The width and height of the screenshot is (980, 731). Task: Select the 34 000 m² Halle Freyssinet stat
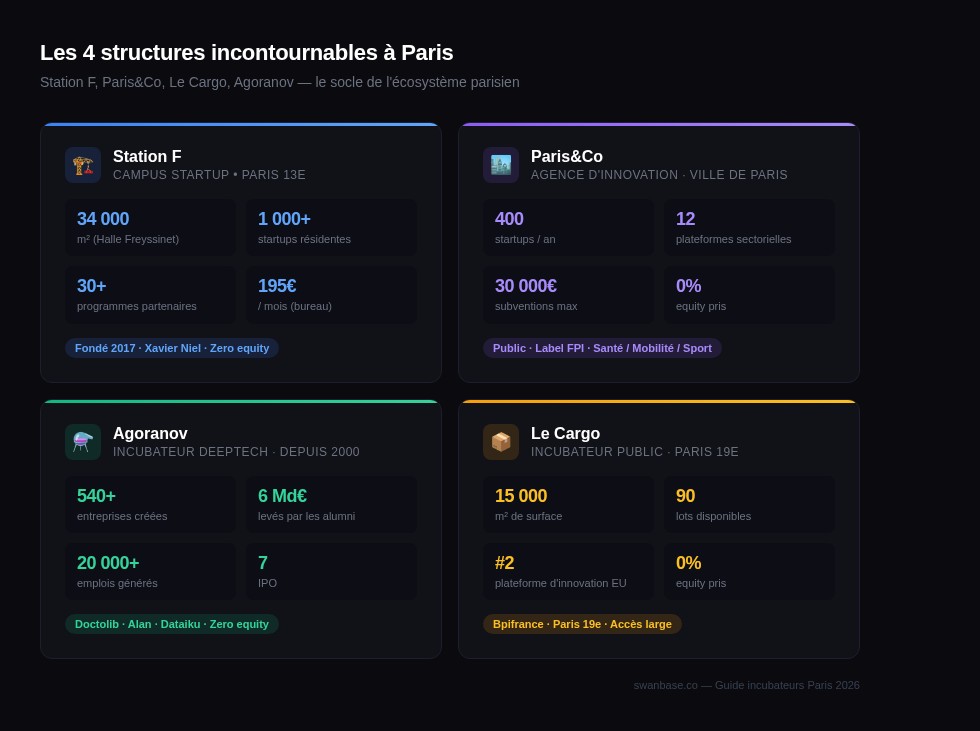(x=151, y=227)
